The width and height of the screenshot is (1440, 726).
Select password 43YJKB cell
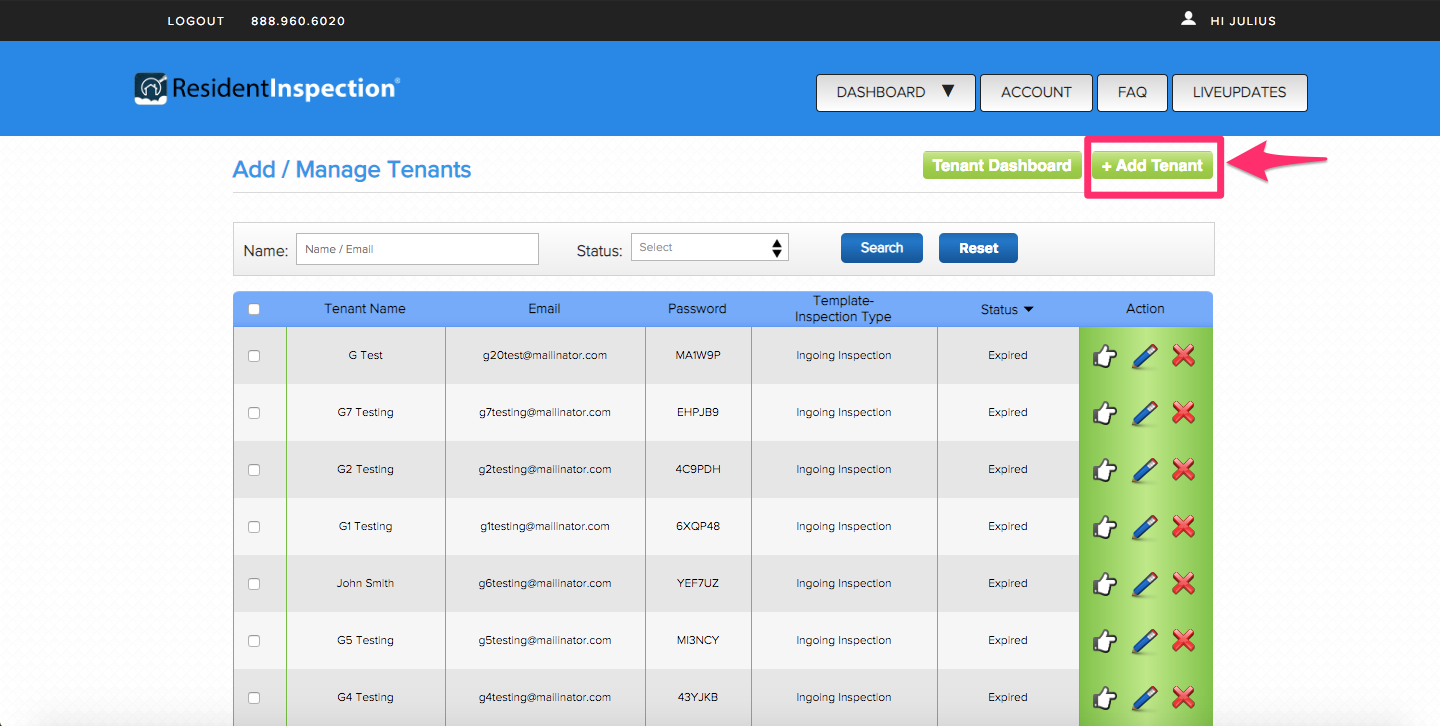[697, 697]
